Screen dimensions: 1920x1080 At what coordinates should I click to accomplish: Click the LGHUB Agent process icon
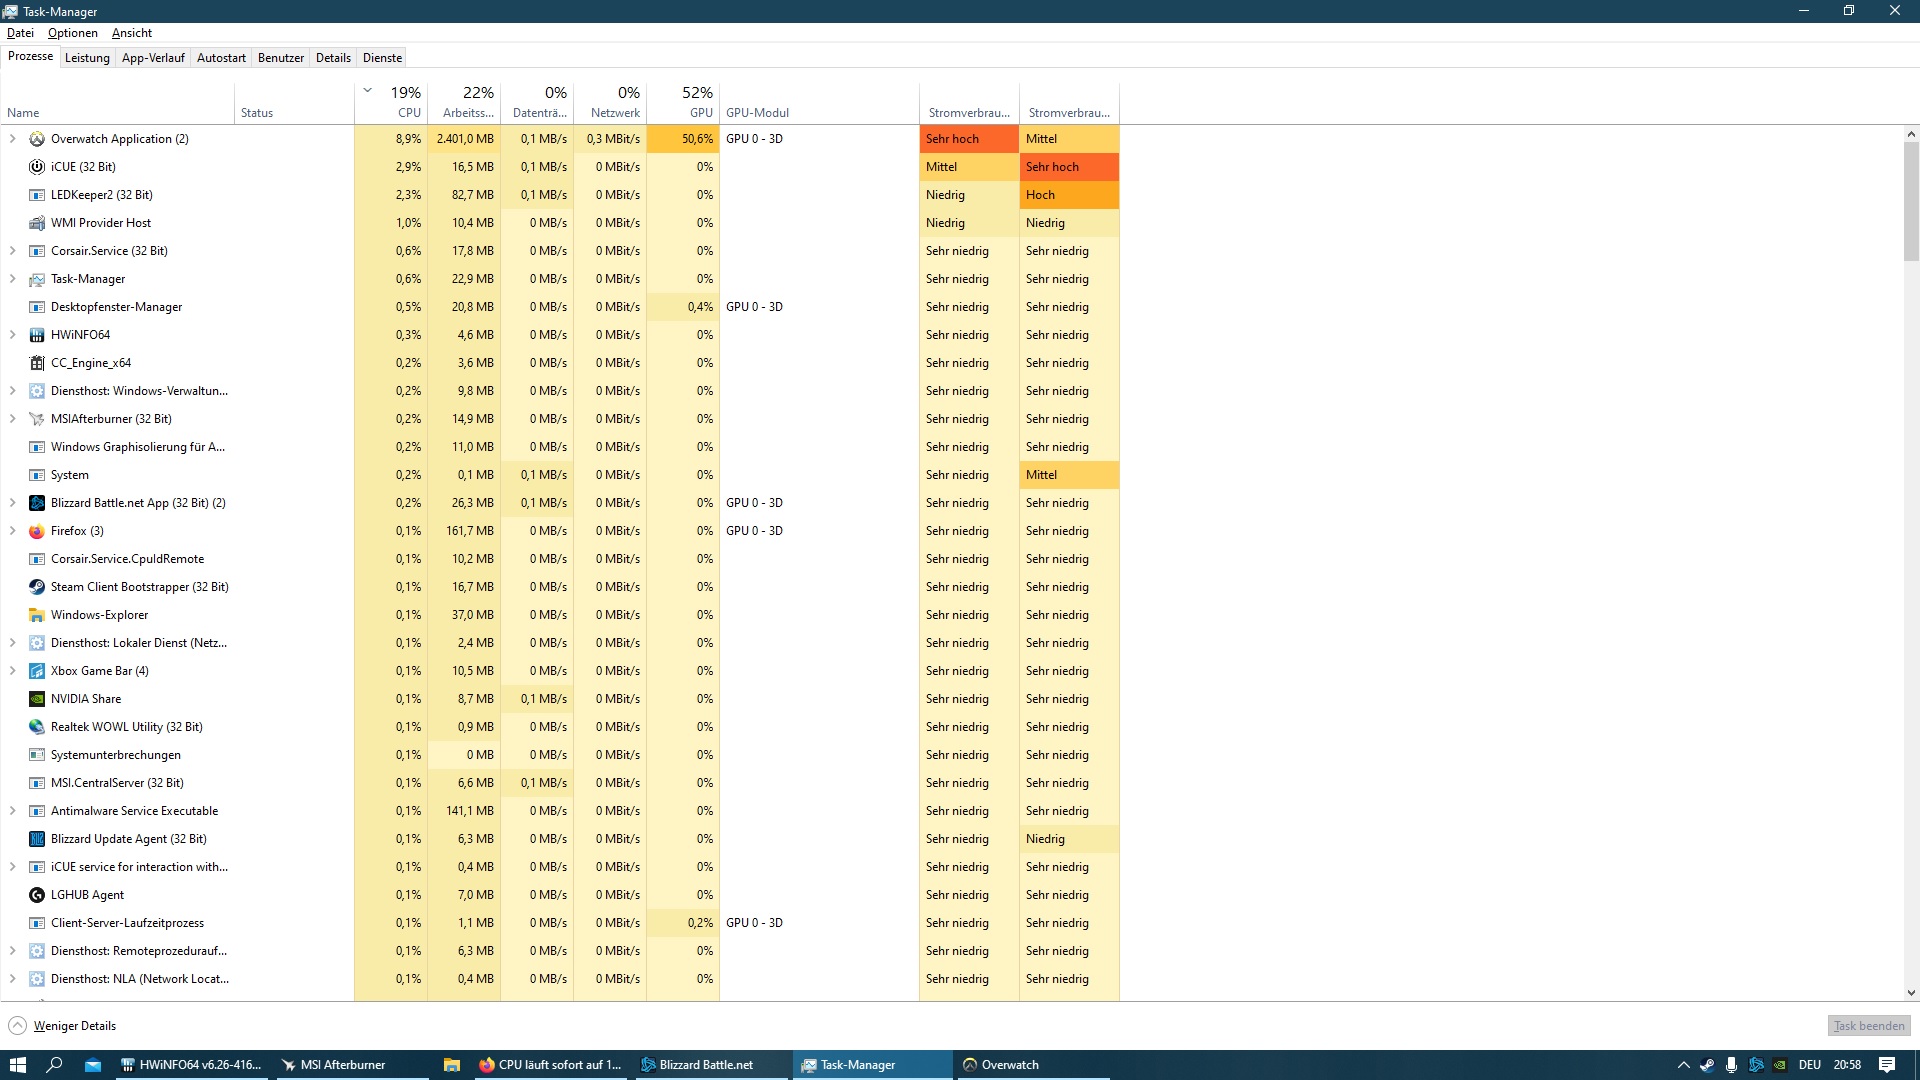point(37,895)
